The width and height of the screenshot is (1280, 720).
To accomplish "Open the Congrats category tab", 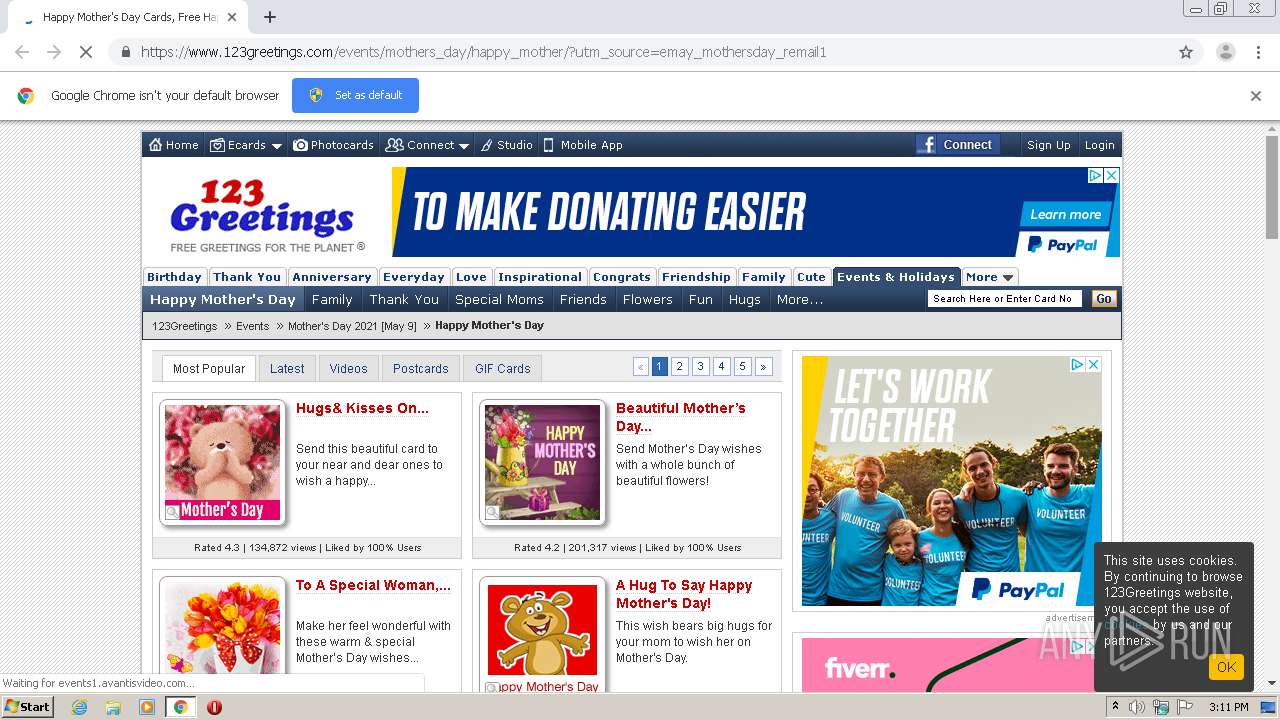I will pos(622,277).
